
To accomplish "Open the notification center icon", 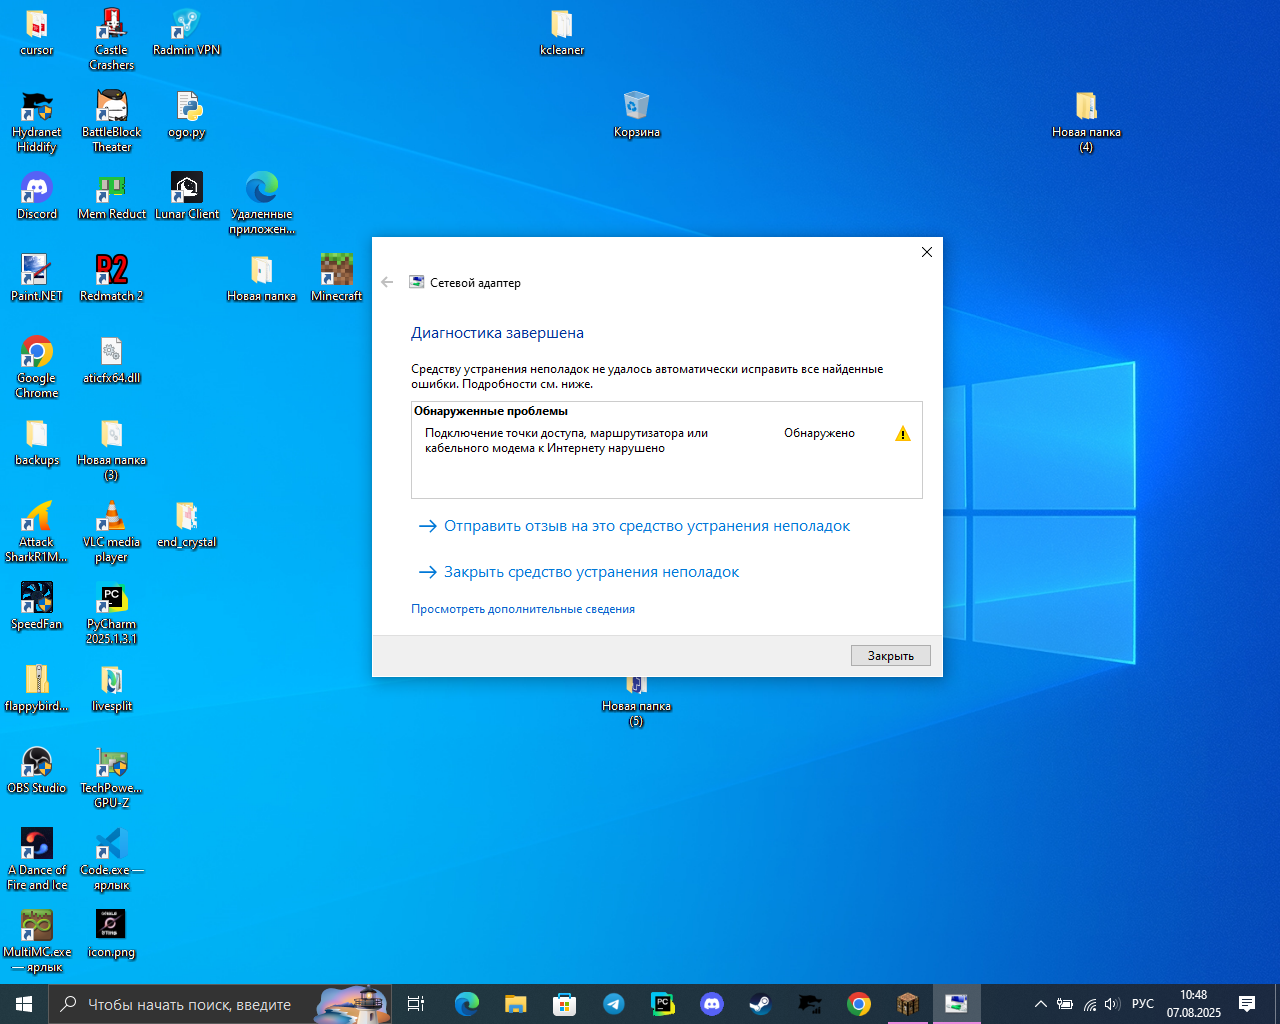I will (1247, 1004).
